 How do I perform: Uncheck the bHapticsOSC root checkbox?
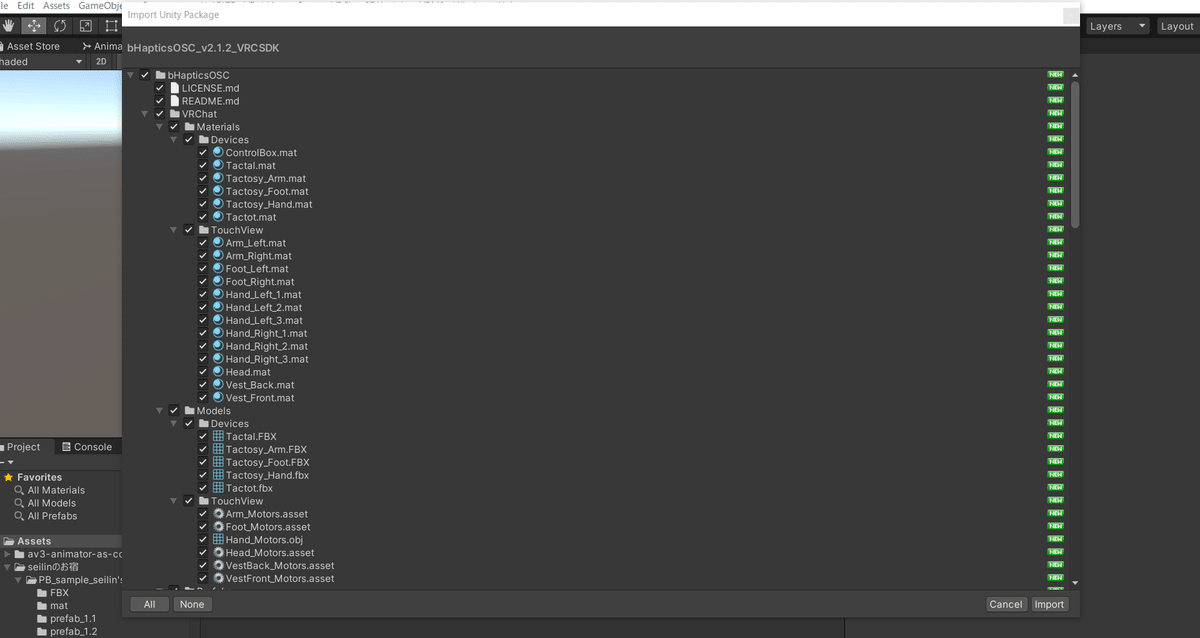[145, 75]
